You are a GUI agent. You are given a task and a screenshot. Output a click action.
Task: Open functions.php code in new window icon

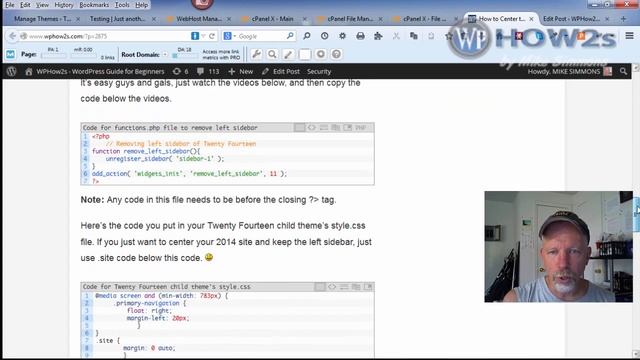pos(347,128)
